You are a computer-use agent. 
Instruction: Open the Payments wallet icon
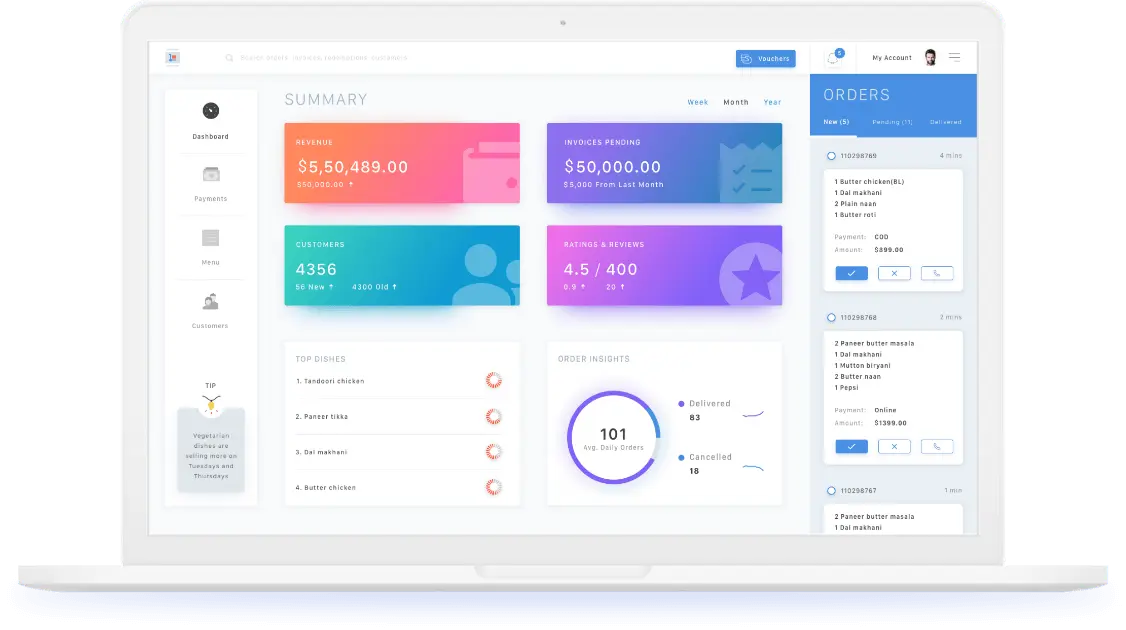click(210, 174)
